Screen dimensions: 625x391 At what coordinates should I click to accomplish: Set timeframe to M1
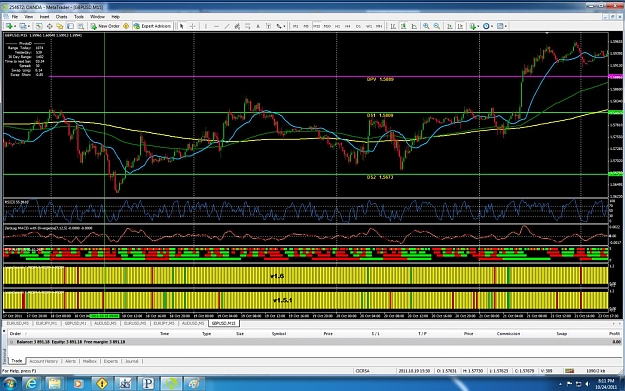click(295, 26)
